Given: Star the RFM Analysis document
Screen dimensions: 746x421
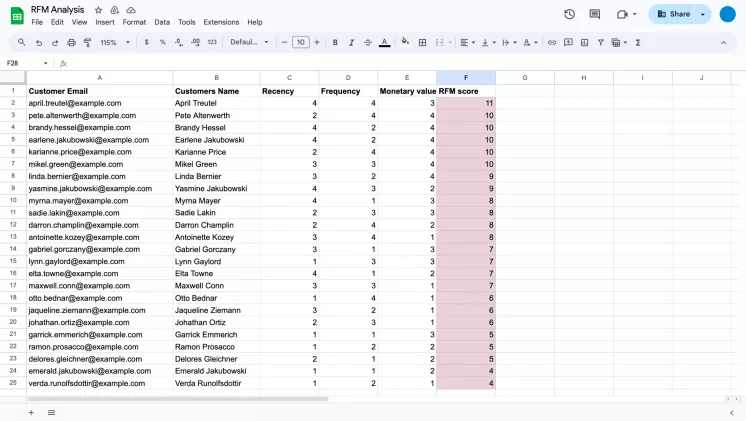Looking at the screenshot, I should [x=98, y=9].
